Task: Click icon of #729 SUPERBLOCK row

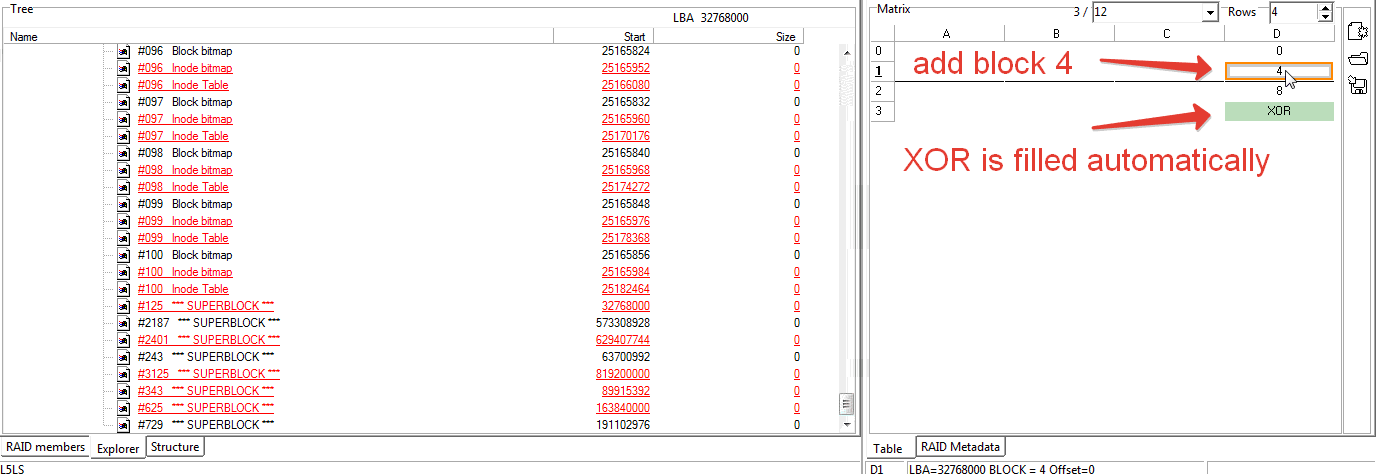Action: click(x=124, y=425)
